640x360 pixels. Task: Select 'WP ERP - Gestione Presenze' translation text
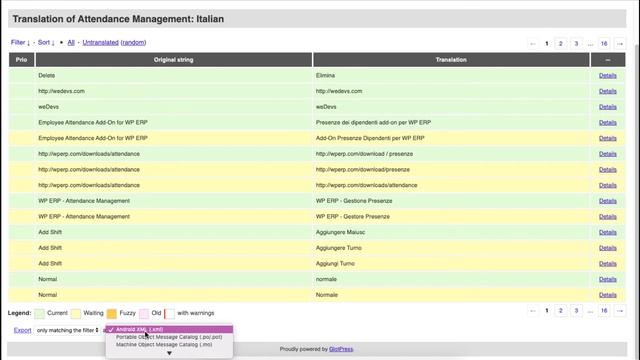[x=354, y=201]
